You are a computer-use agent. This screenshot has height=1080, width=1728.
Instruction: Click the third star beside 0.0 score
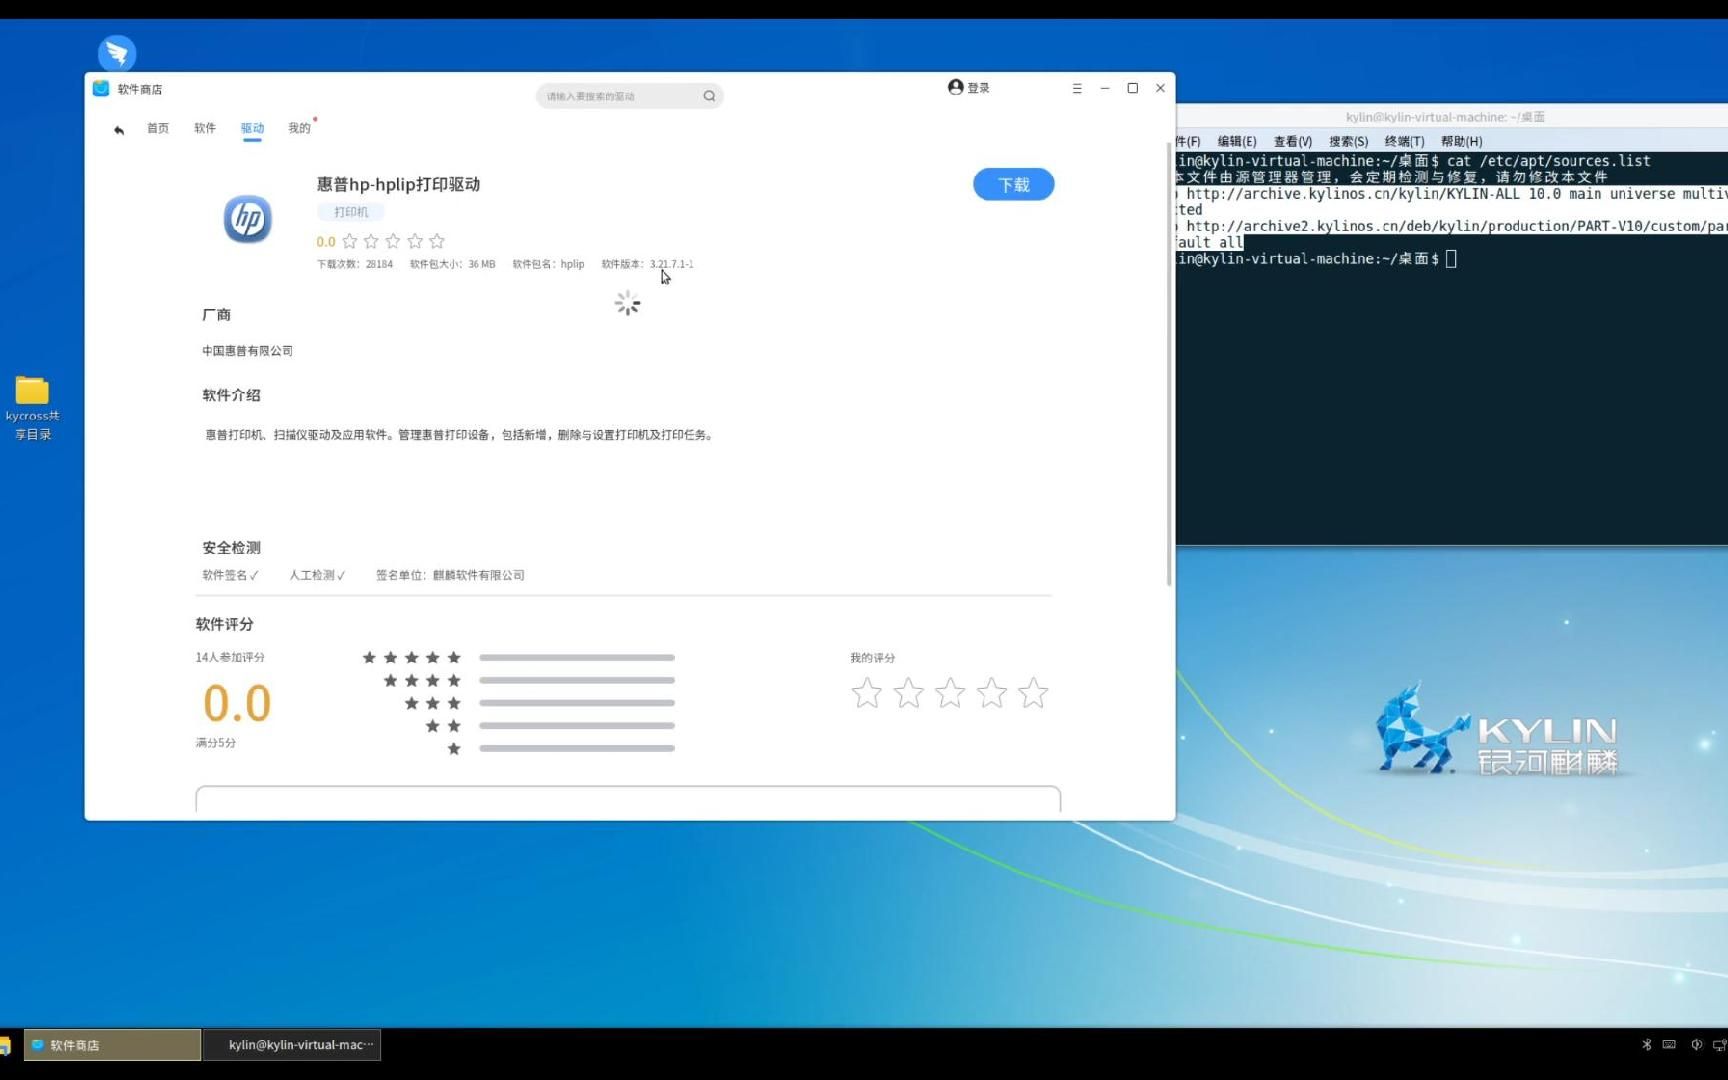tap(393, 241)
